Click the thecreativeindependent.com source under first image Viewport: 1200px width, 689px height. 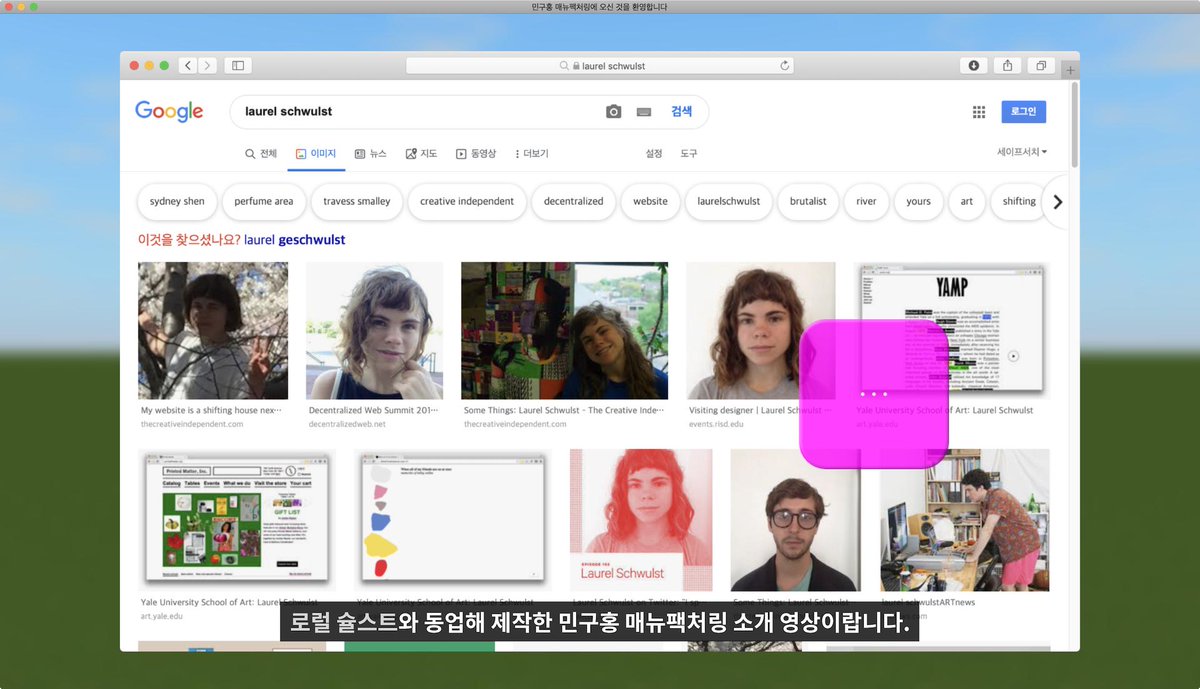coord(192,424)
